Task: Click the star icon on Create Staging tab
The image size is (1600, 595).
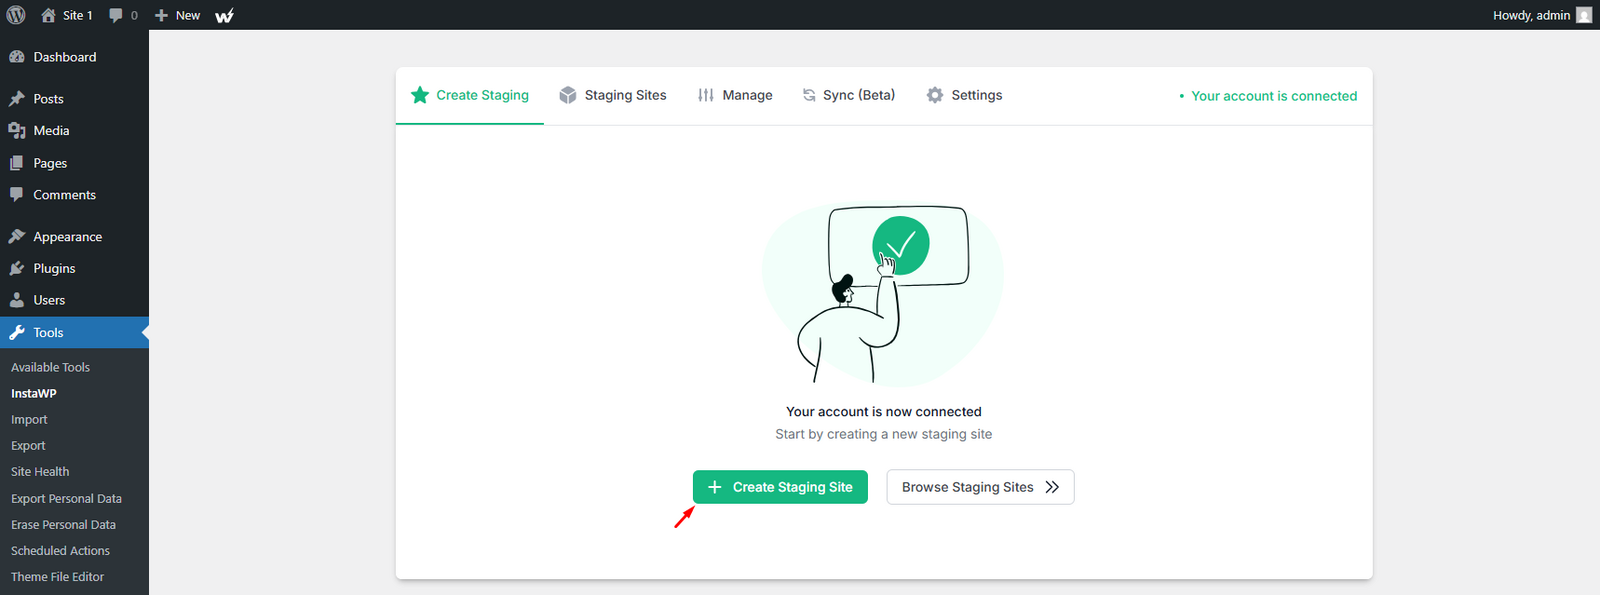Action: pyautogui.click(x=420, y=95)
